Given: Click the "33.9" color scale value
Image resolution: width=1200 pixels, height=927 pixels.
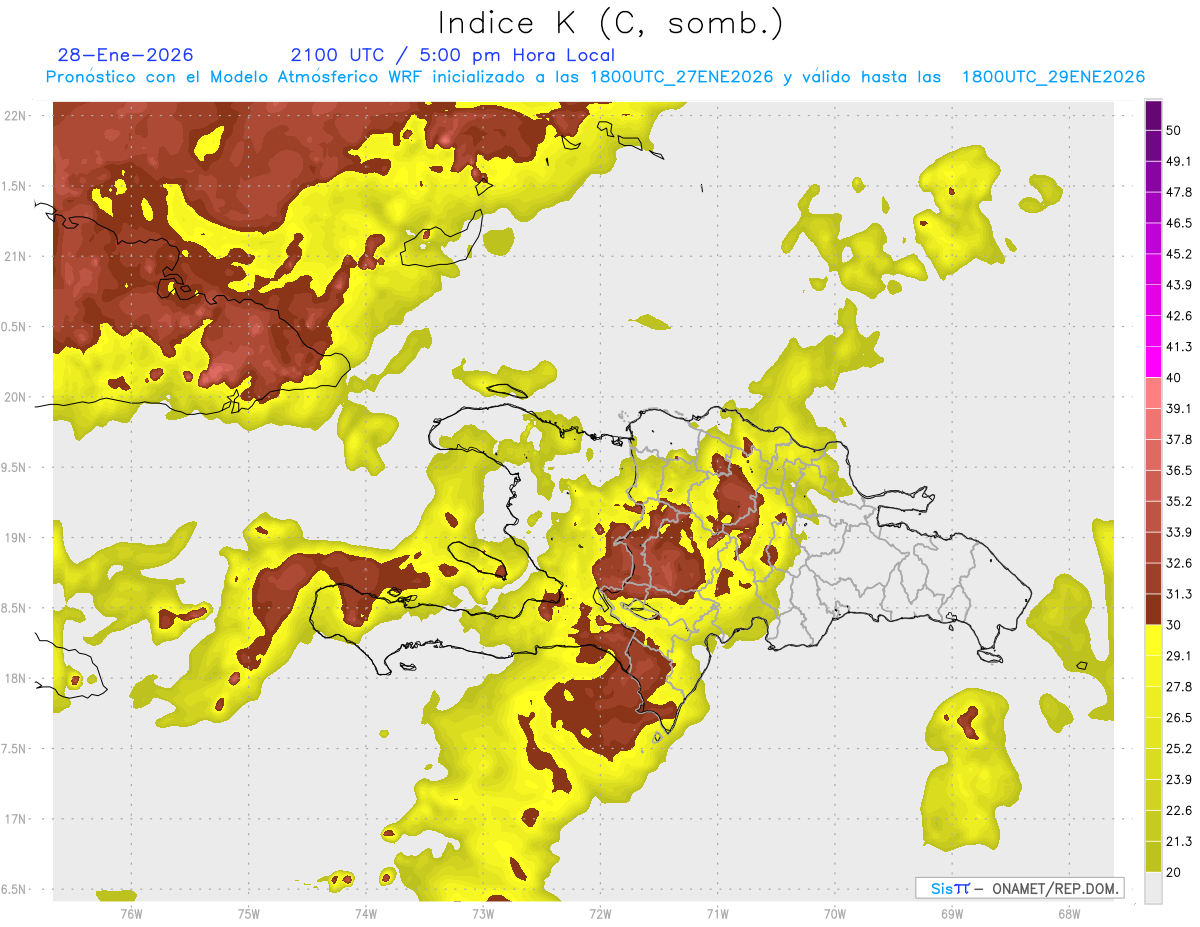Looking at the screenshot, I should point(1179,532).
